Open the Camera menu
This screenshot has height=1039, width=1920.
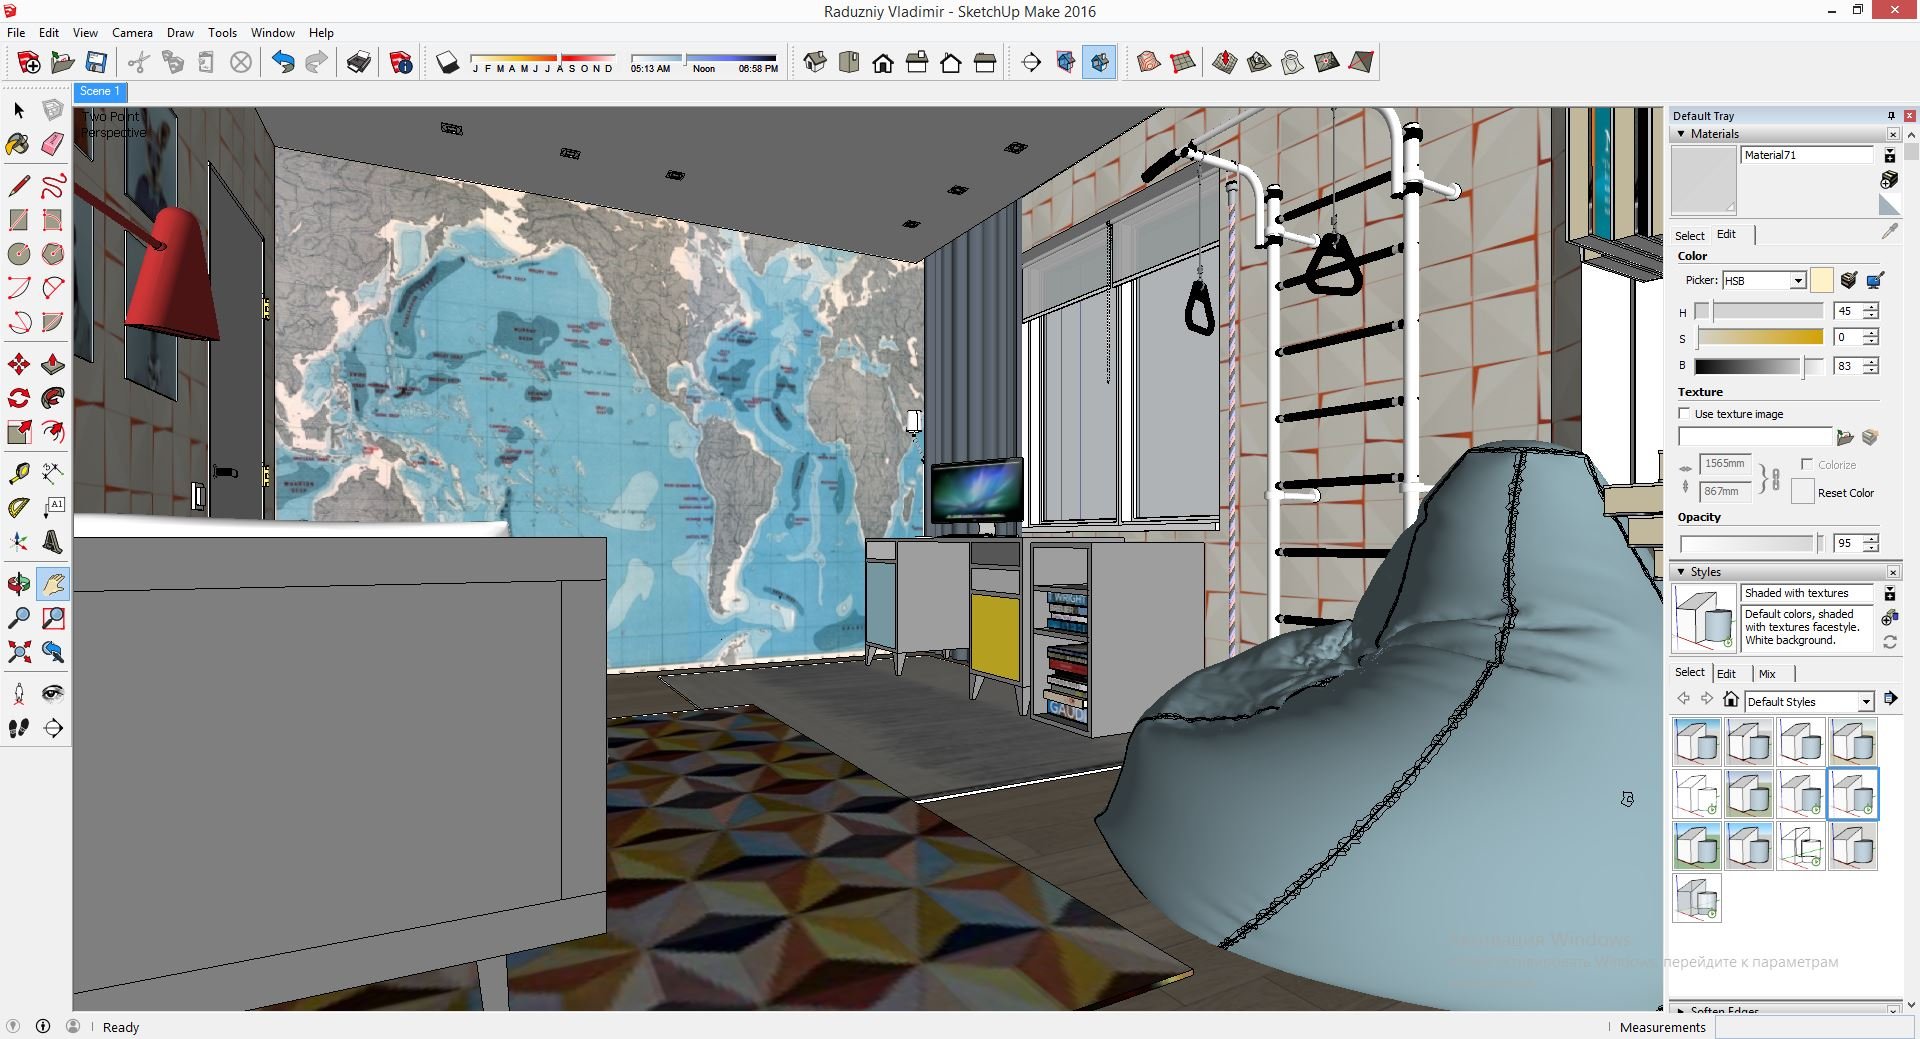click(132, 33)
